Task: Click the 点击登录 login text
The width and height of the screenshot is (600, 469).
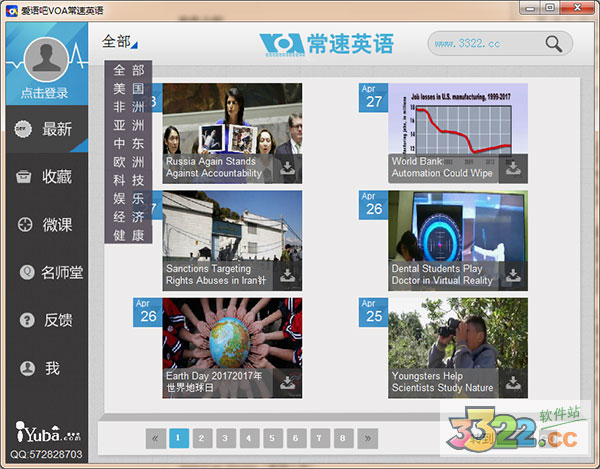Action: point(44,93)
